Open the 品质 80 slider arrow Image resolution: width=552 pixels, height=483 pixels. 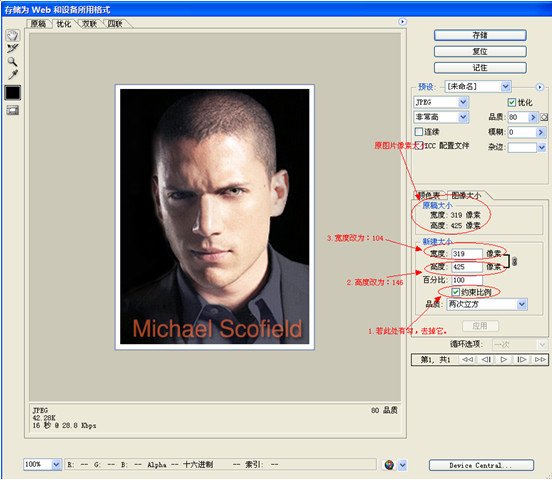533,117
